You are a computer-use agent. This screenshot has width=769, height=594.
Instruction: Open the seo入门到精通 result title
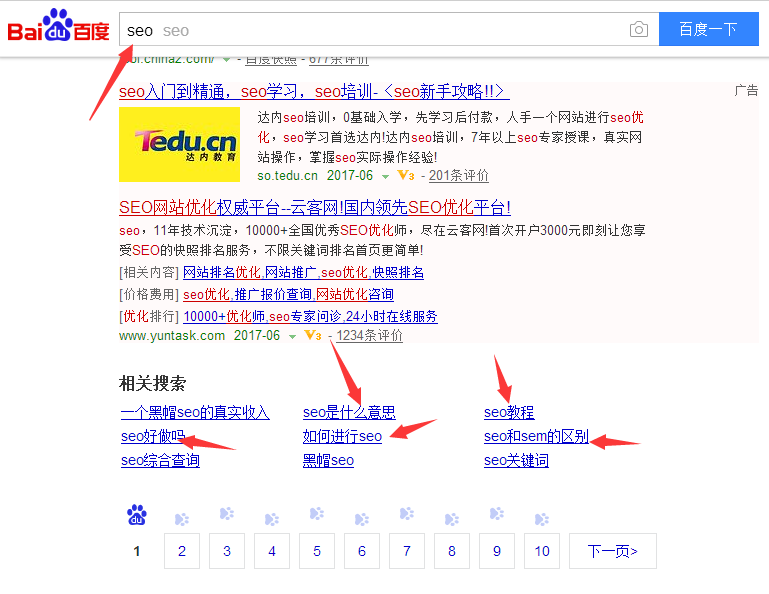pyautogui.click(x=314, y=92)
